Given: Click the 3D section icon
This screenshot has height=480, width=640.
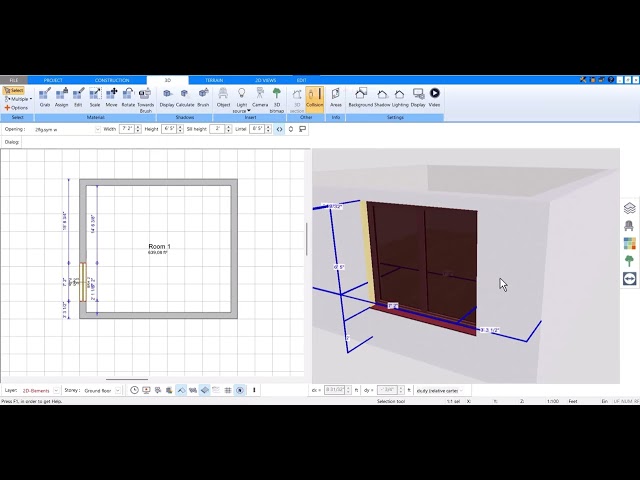Looking at the screenshot, I should 297,100.
